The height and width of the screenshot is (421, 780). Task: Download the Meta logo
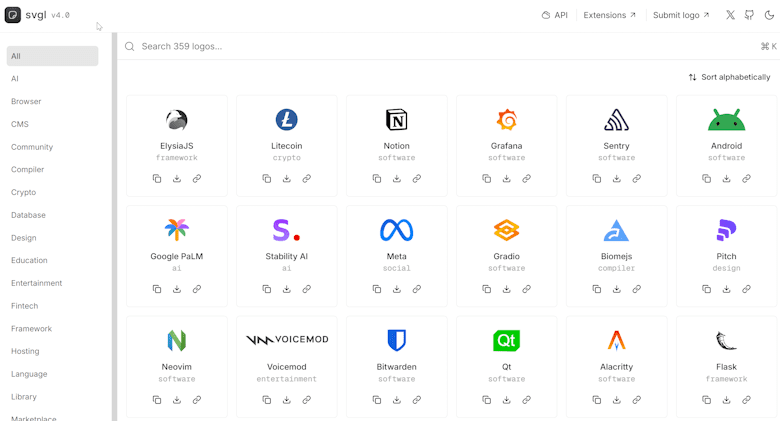[x=396, y=289]
